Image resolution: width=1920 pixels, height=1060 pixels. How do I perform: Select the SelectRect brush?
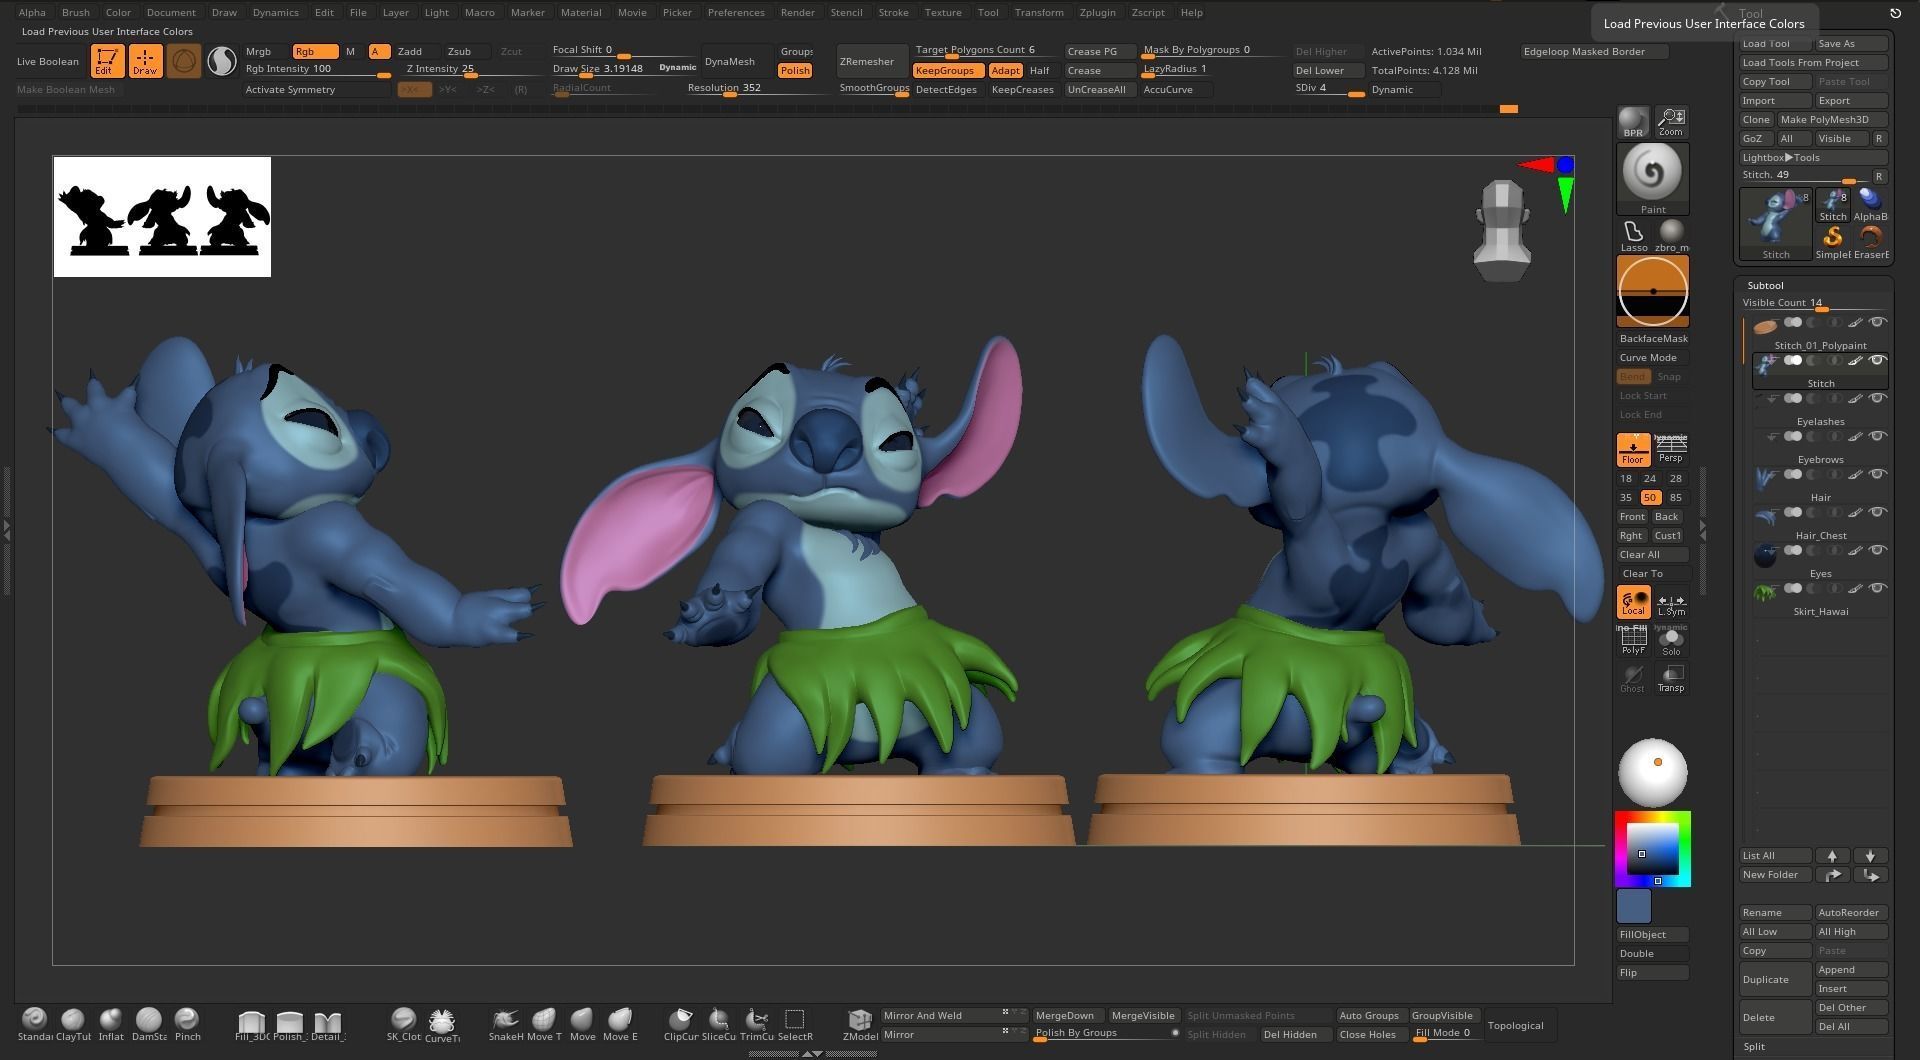point(795,1024)
